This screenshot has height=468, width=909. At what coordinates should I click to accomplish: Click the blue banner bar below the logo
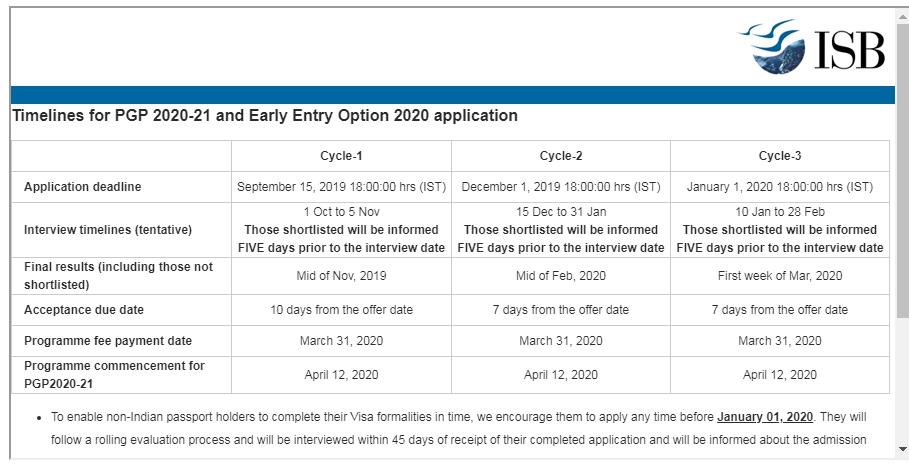tap(450, 95)
